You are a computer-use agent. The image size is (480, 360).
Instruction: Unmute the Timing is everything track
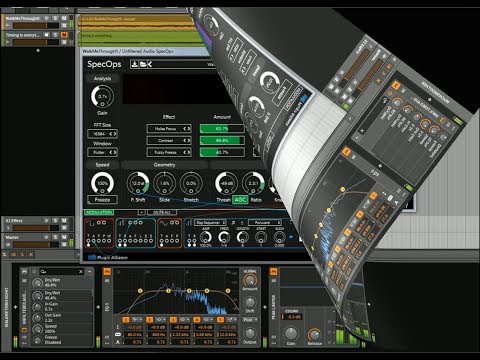(64, 35)
